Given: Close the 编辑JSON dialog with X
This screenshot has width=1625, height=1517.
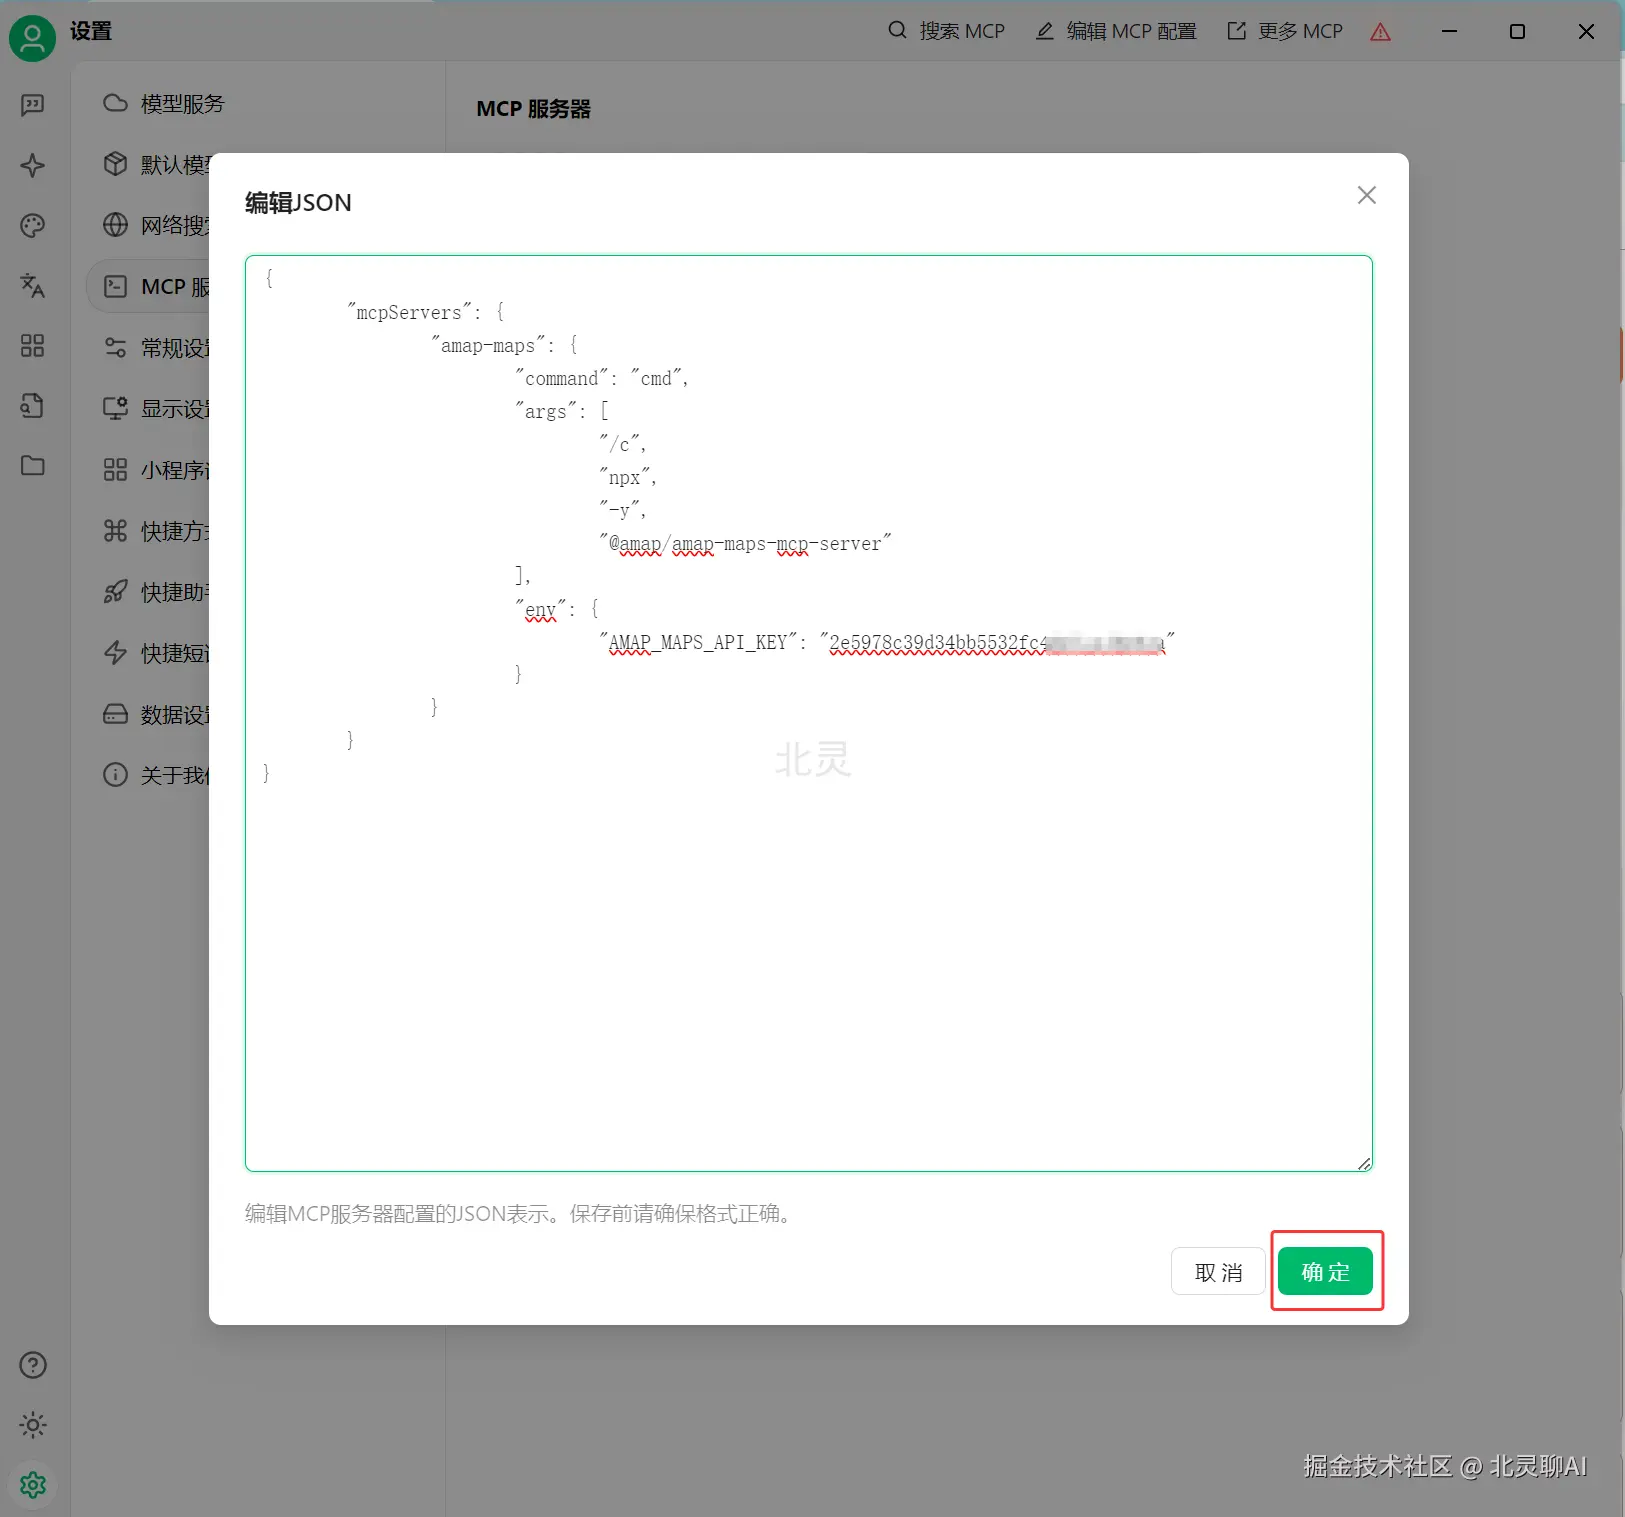Looking at the screenshot, I should [1367, 195].
